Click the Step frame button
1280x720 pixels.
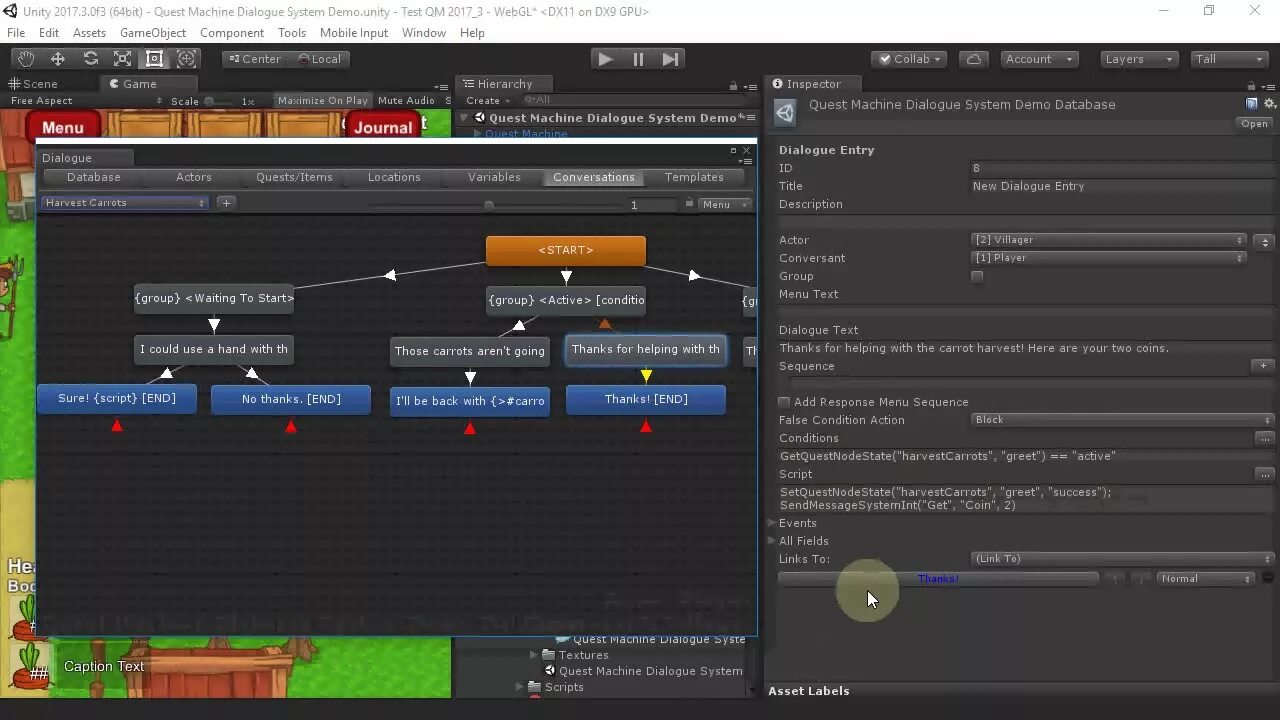tap(671, 59)
